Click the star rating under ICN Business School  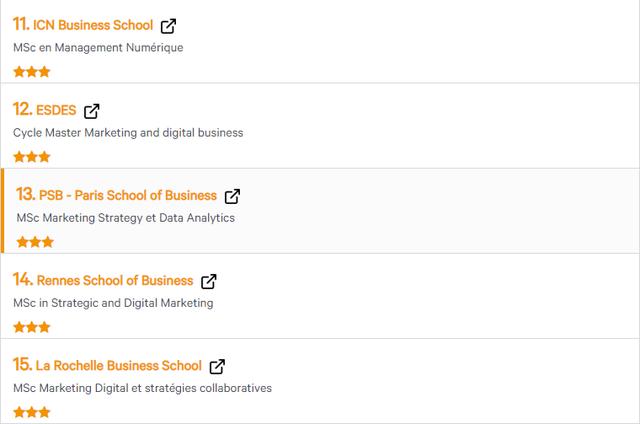click(31, 72)
